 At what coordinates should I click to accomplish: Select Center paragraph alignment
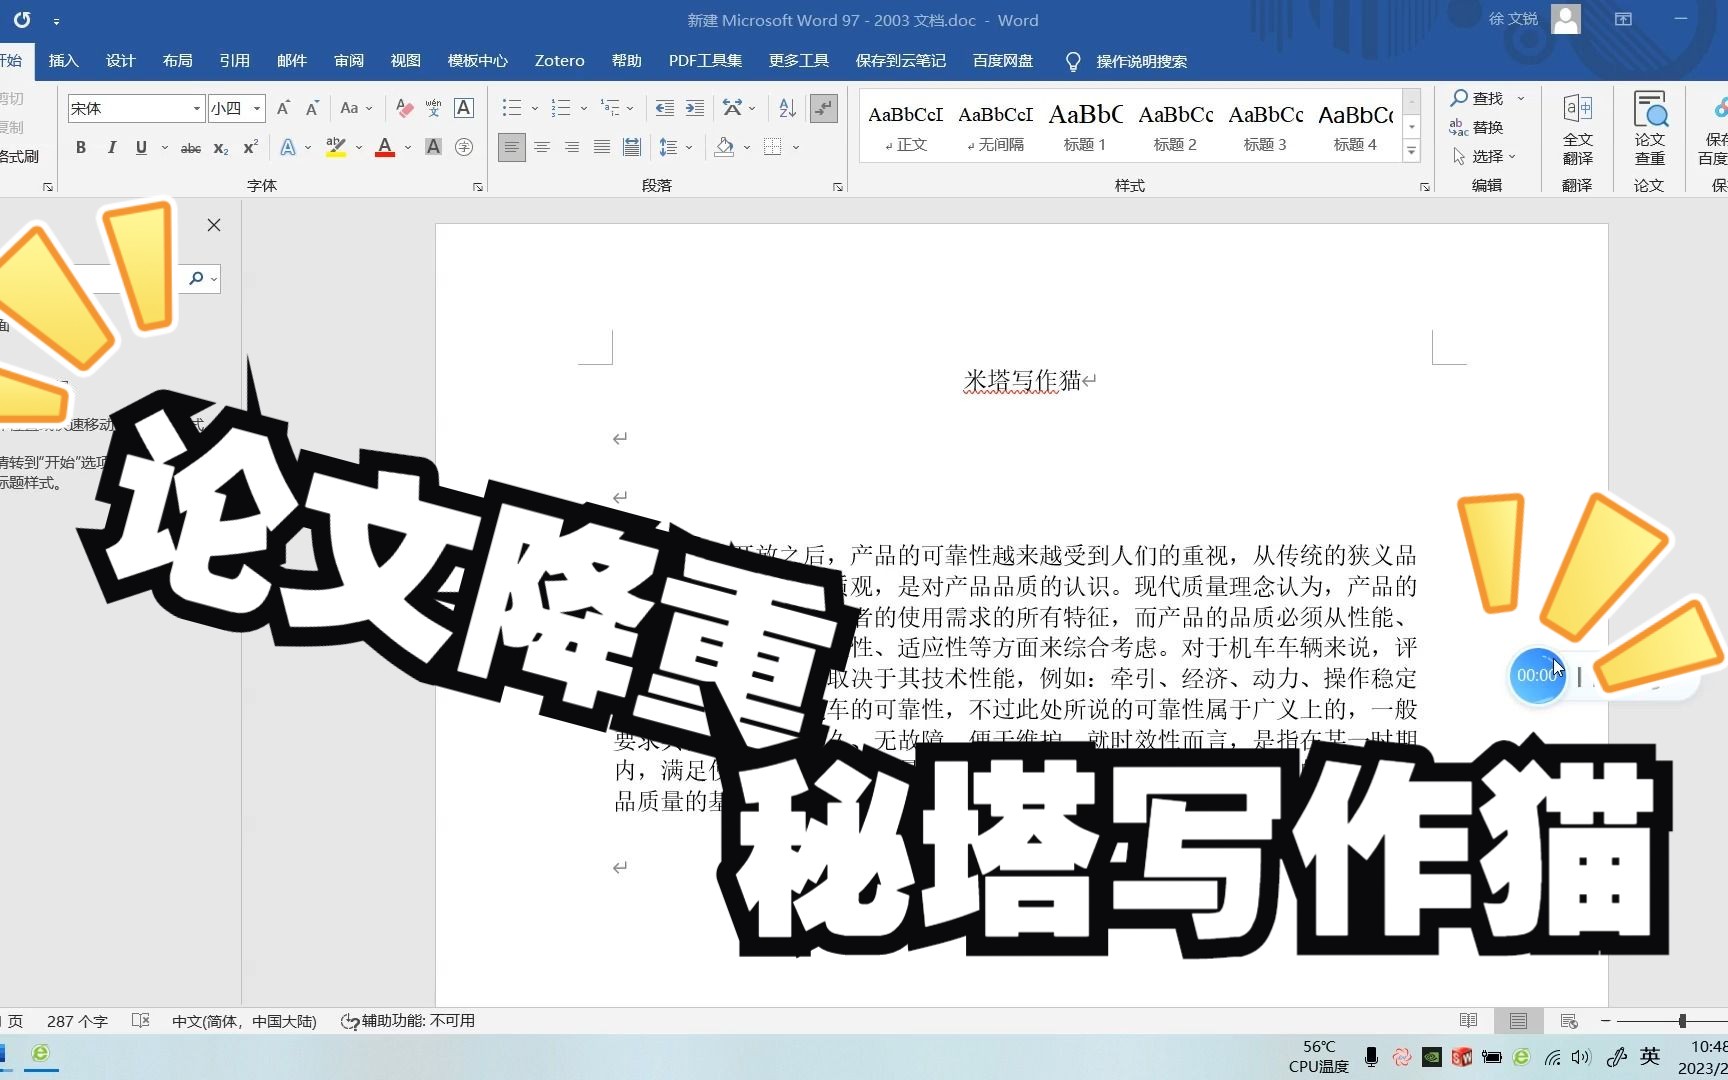coord(542,148)
